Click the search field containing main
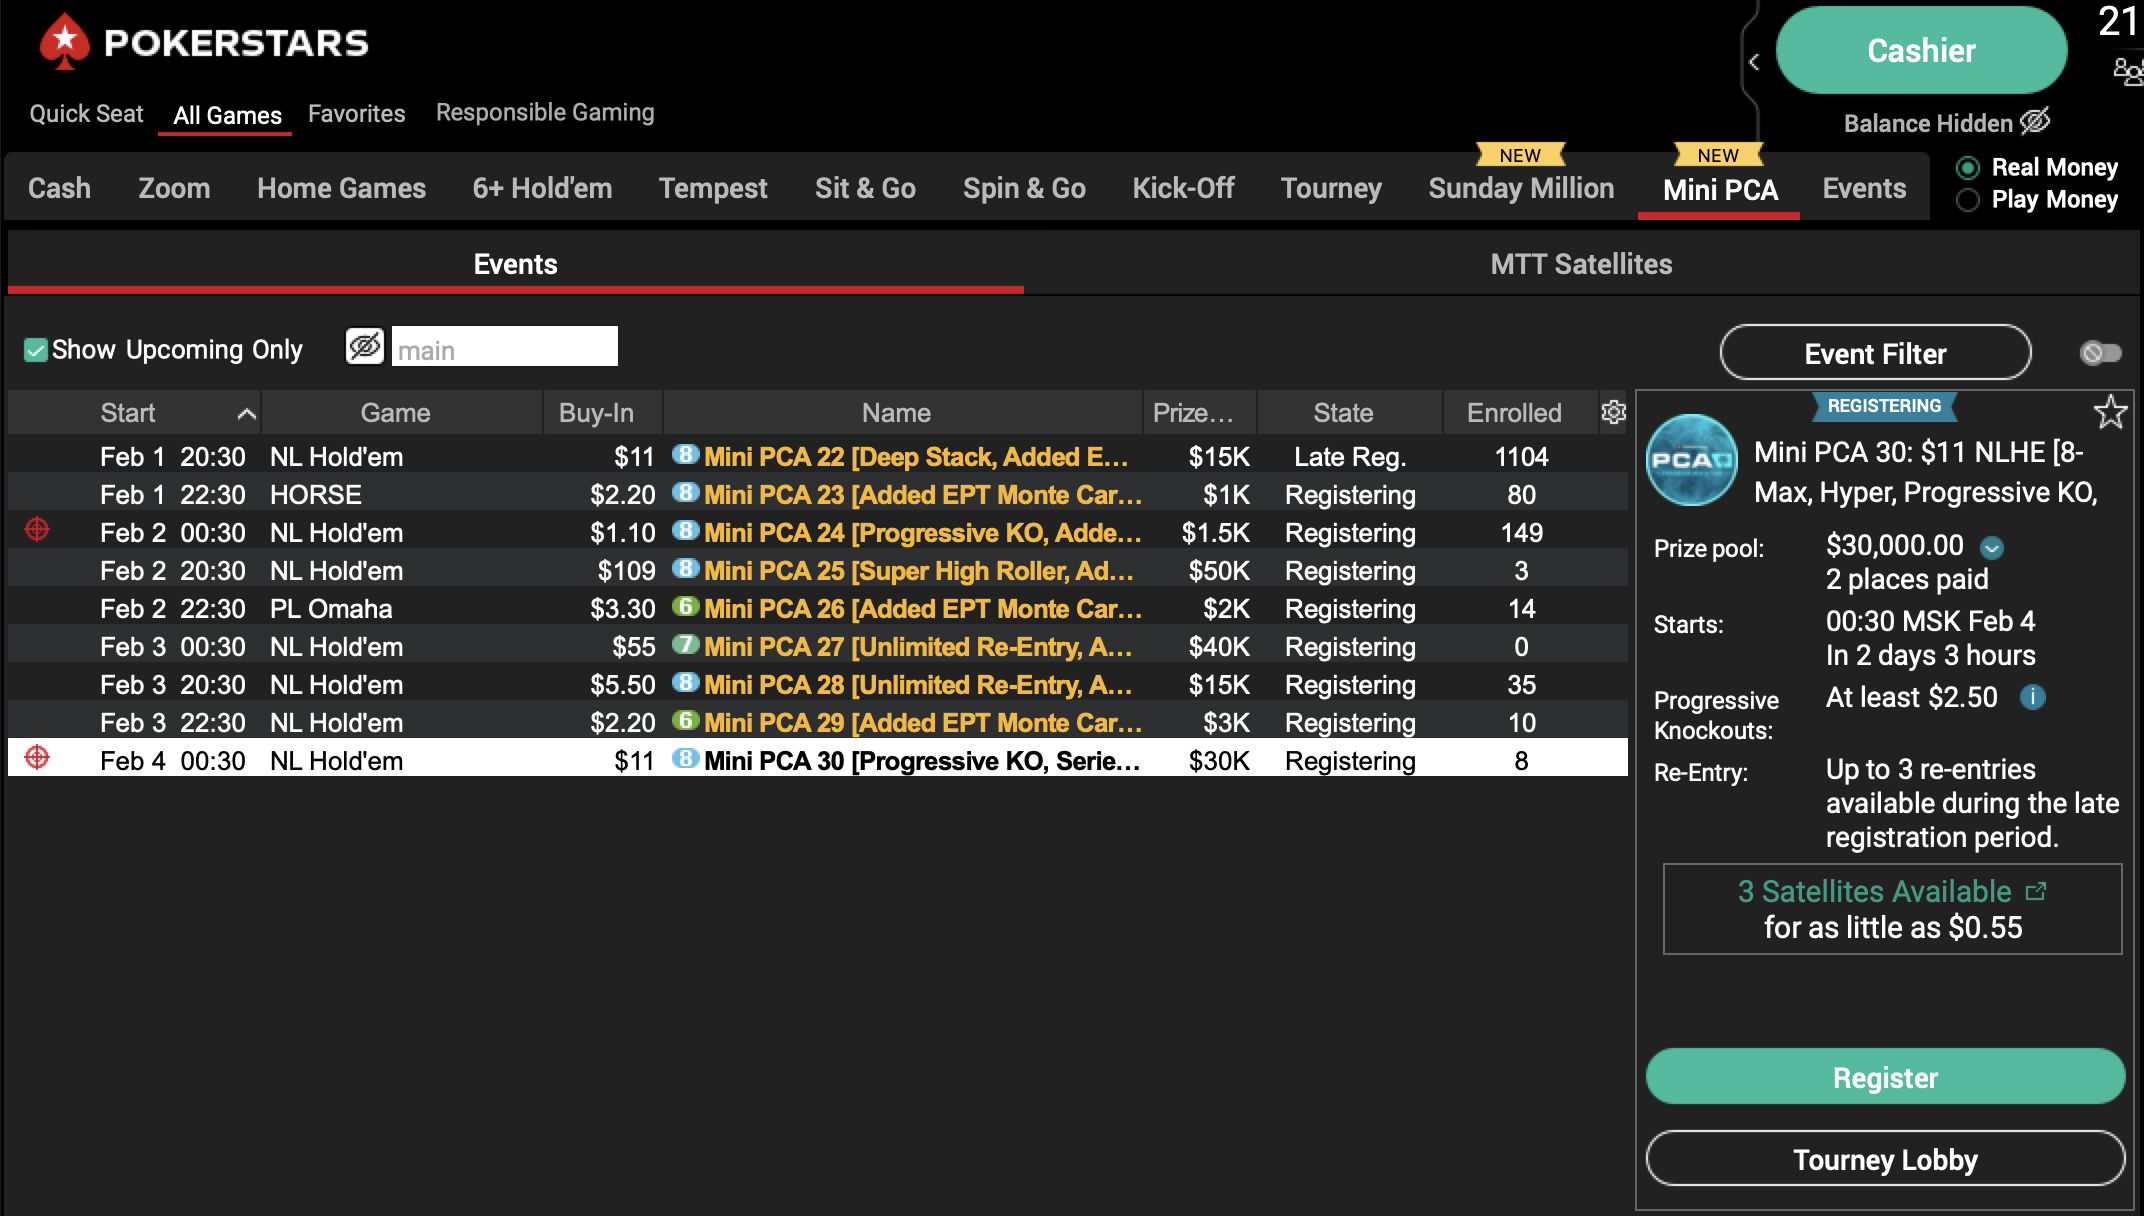Image resolution: width=2144 pixels, height=1216 pixels. click(x=504, y=346)
